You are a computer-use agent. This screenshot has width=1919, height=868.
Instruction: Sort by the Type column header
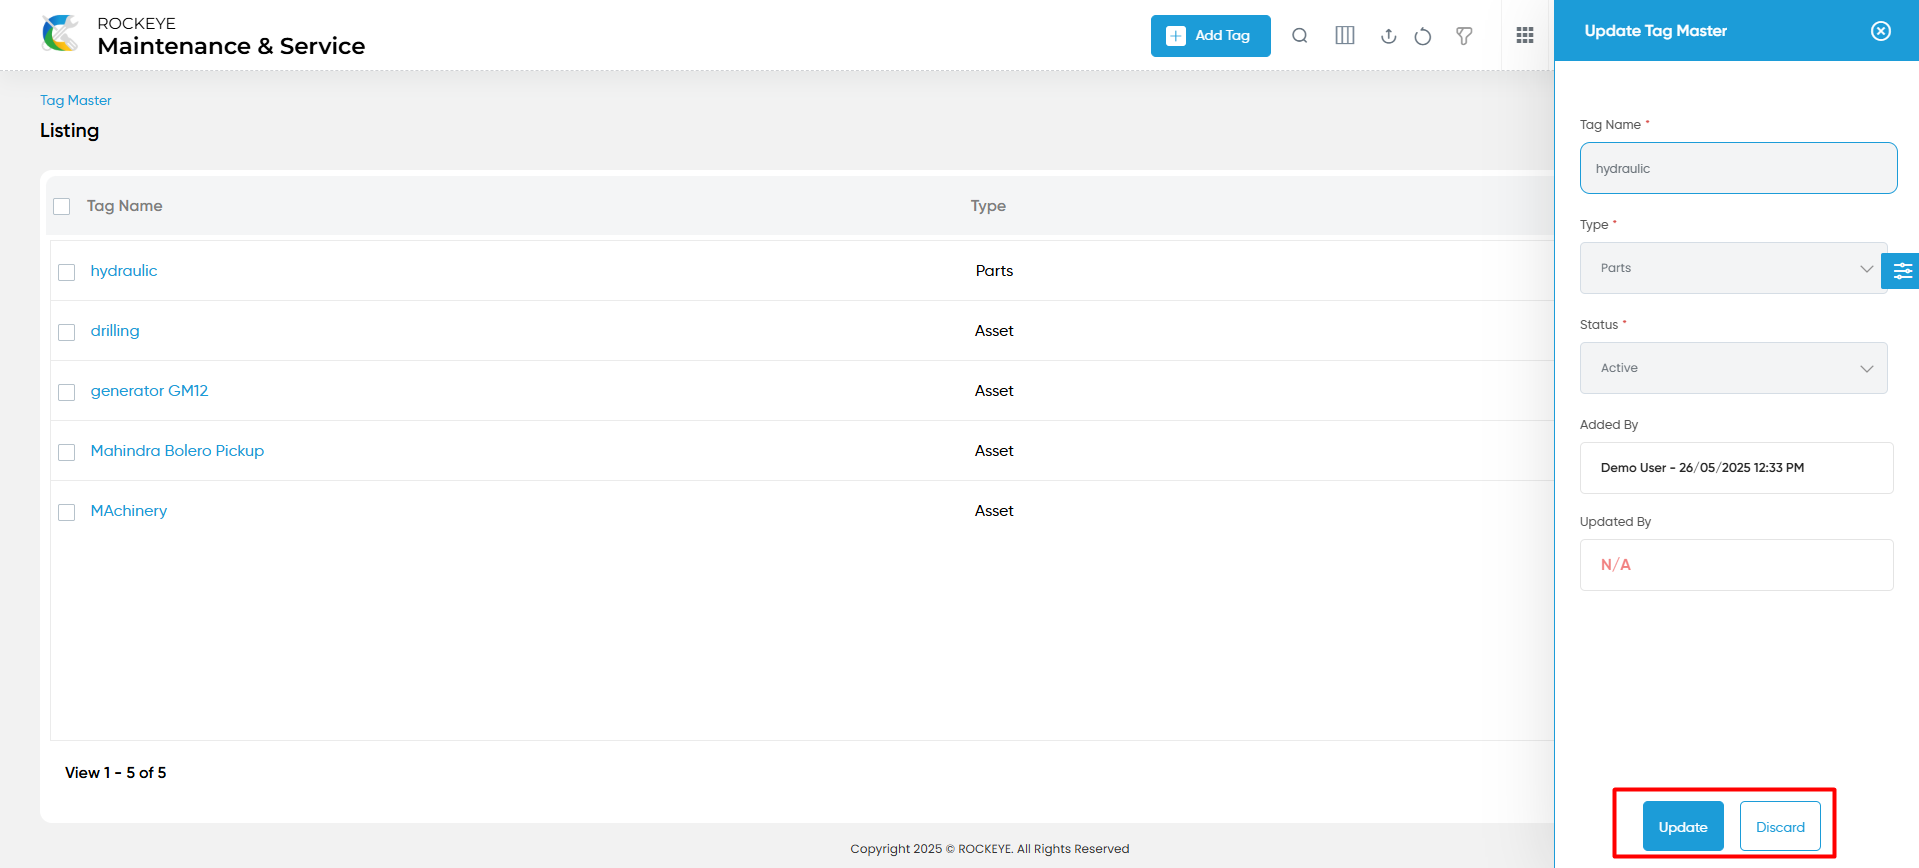(x=988, y=206)
